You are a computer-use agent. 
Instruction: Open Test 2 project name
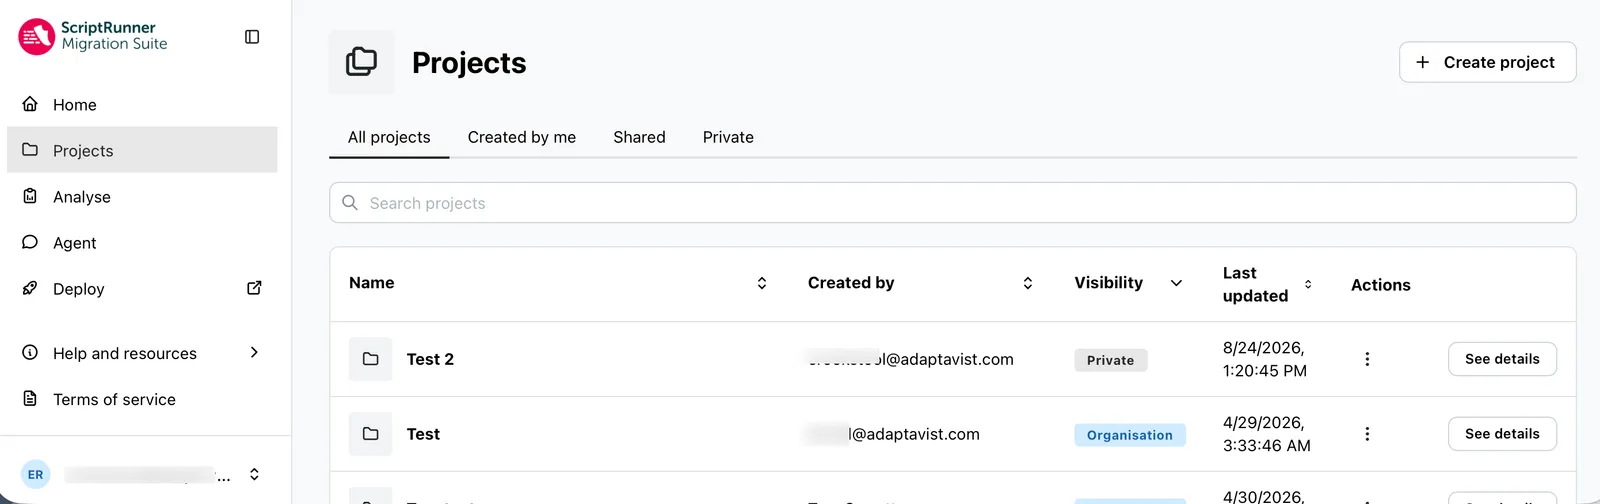click(430, 359)
